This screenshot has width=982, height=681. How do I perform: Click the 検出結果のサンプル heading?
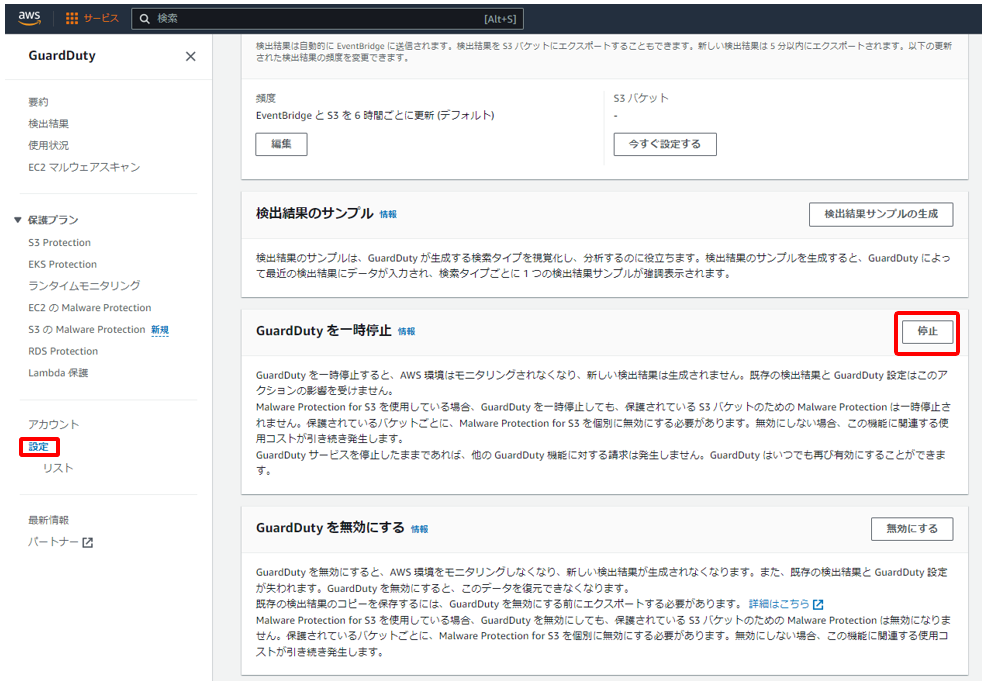314,214
